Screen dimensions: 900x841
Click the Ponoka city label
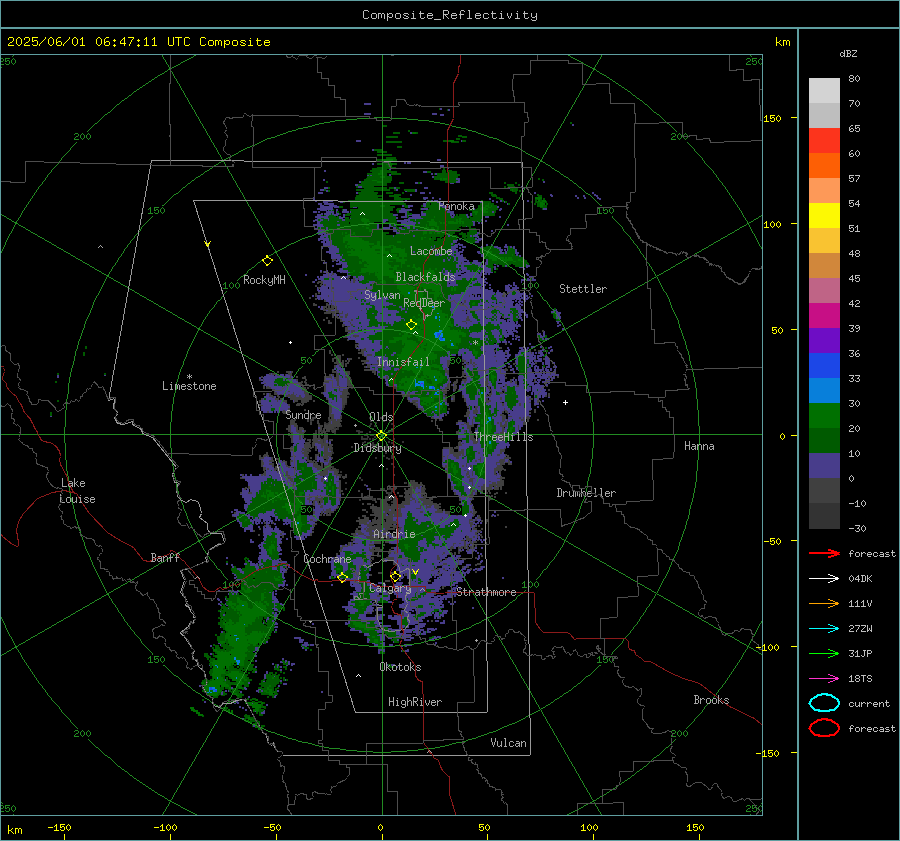coord(456,206)
